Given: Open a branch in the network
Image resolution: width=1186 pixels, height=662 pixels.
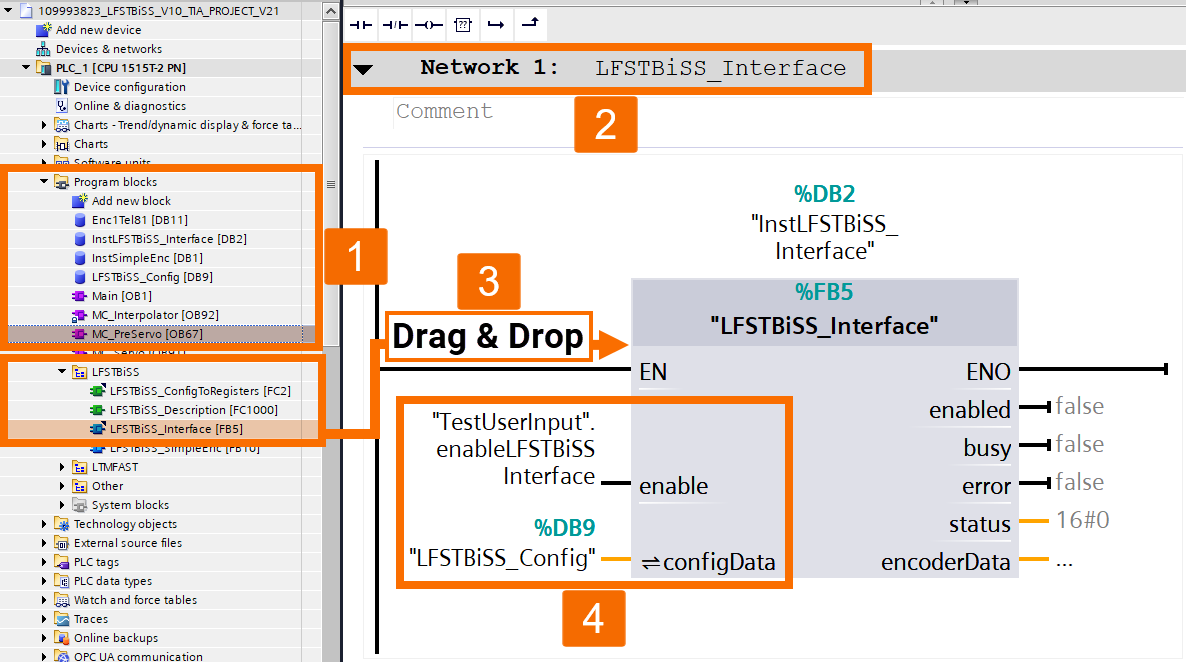Looking at the screenshot, I should [496, 25].
